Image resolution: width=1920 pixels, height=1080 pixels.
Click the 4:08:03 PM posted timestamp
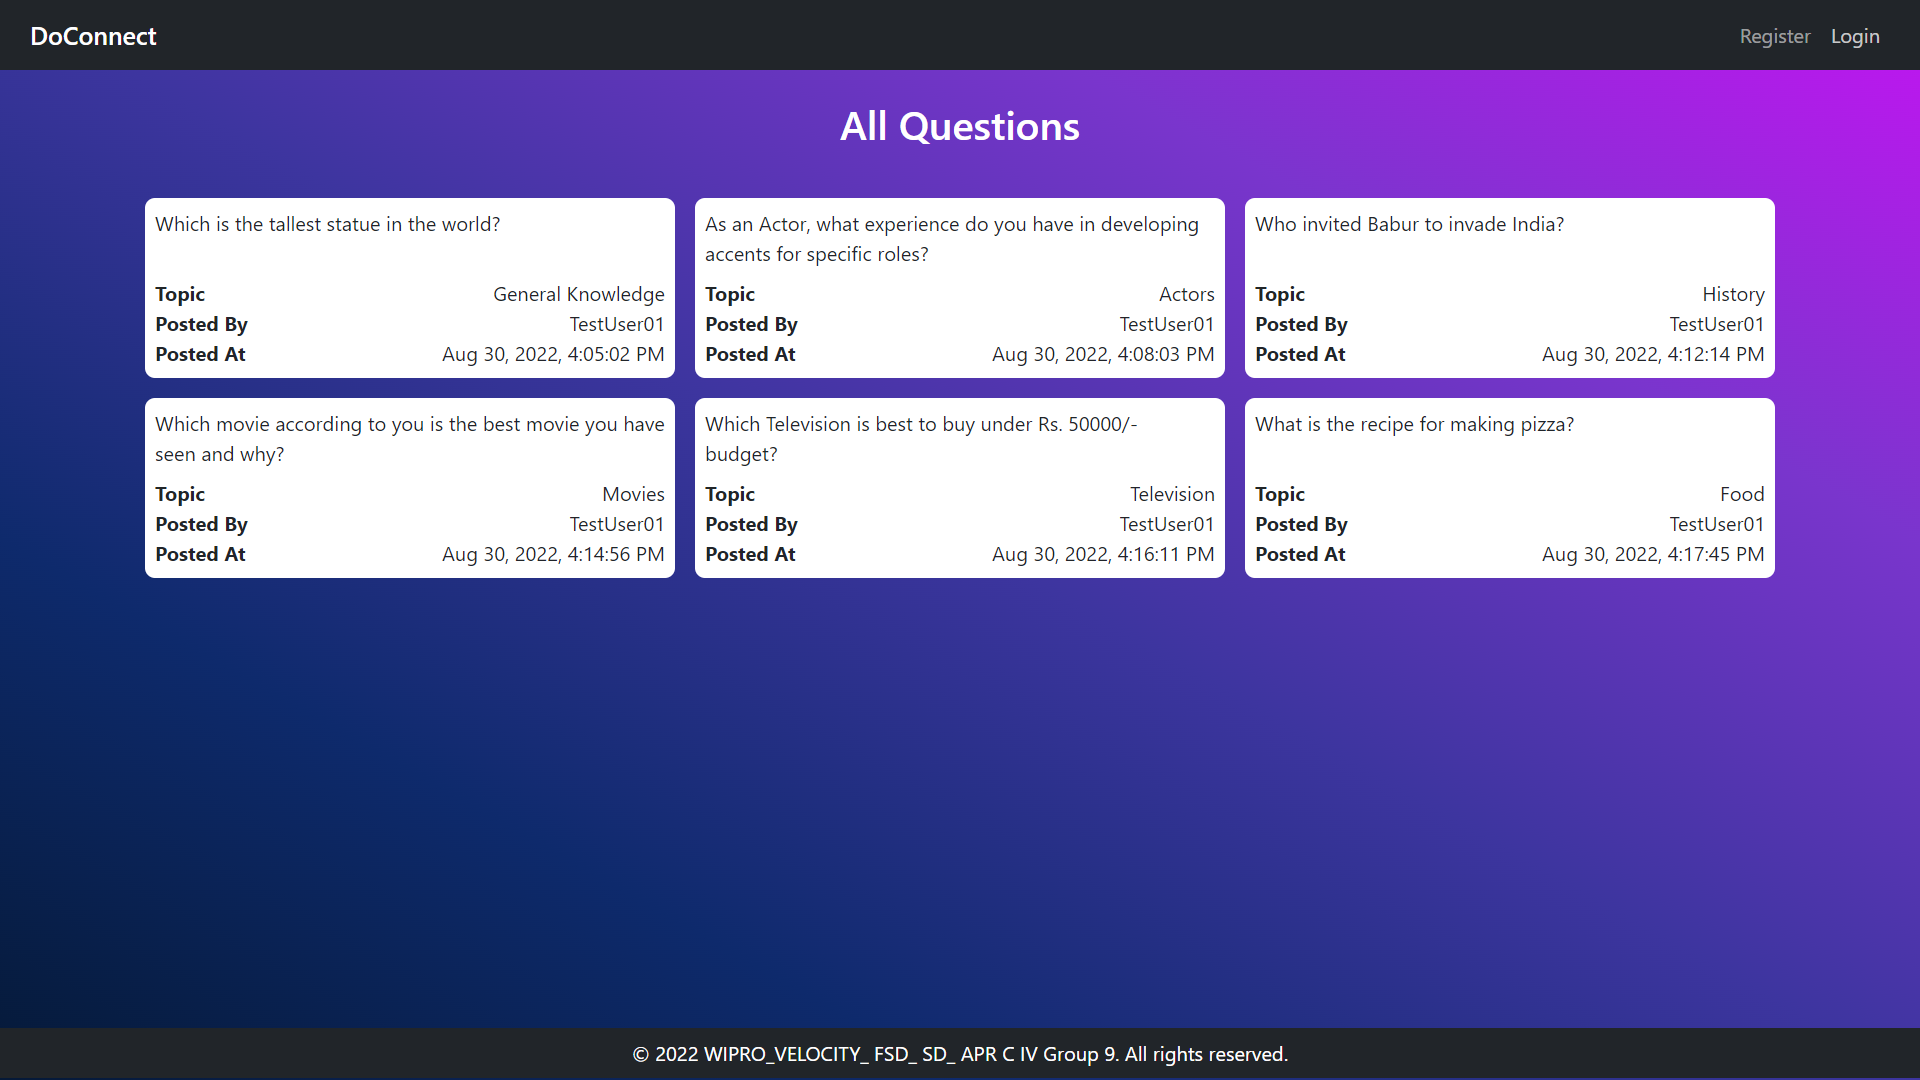(x=1102, y=354)
